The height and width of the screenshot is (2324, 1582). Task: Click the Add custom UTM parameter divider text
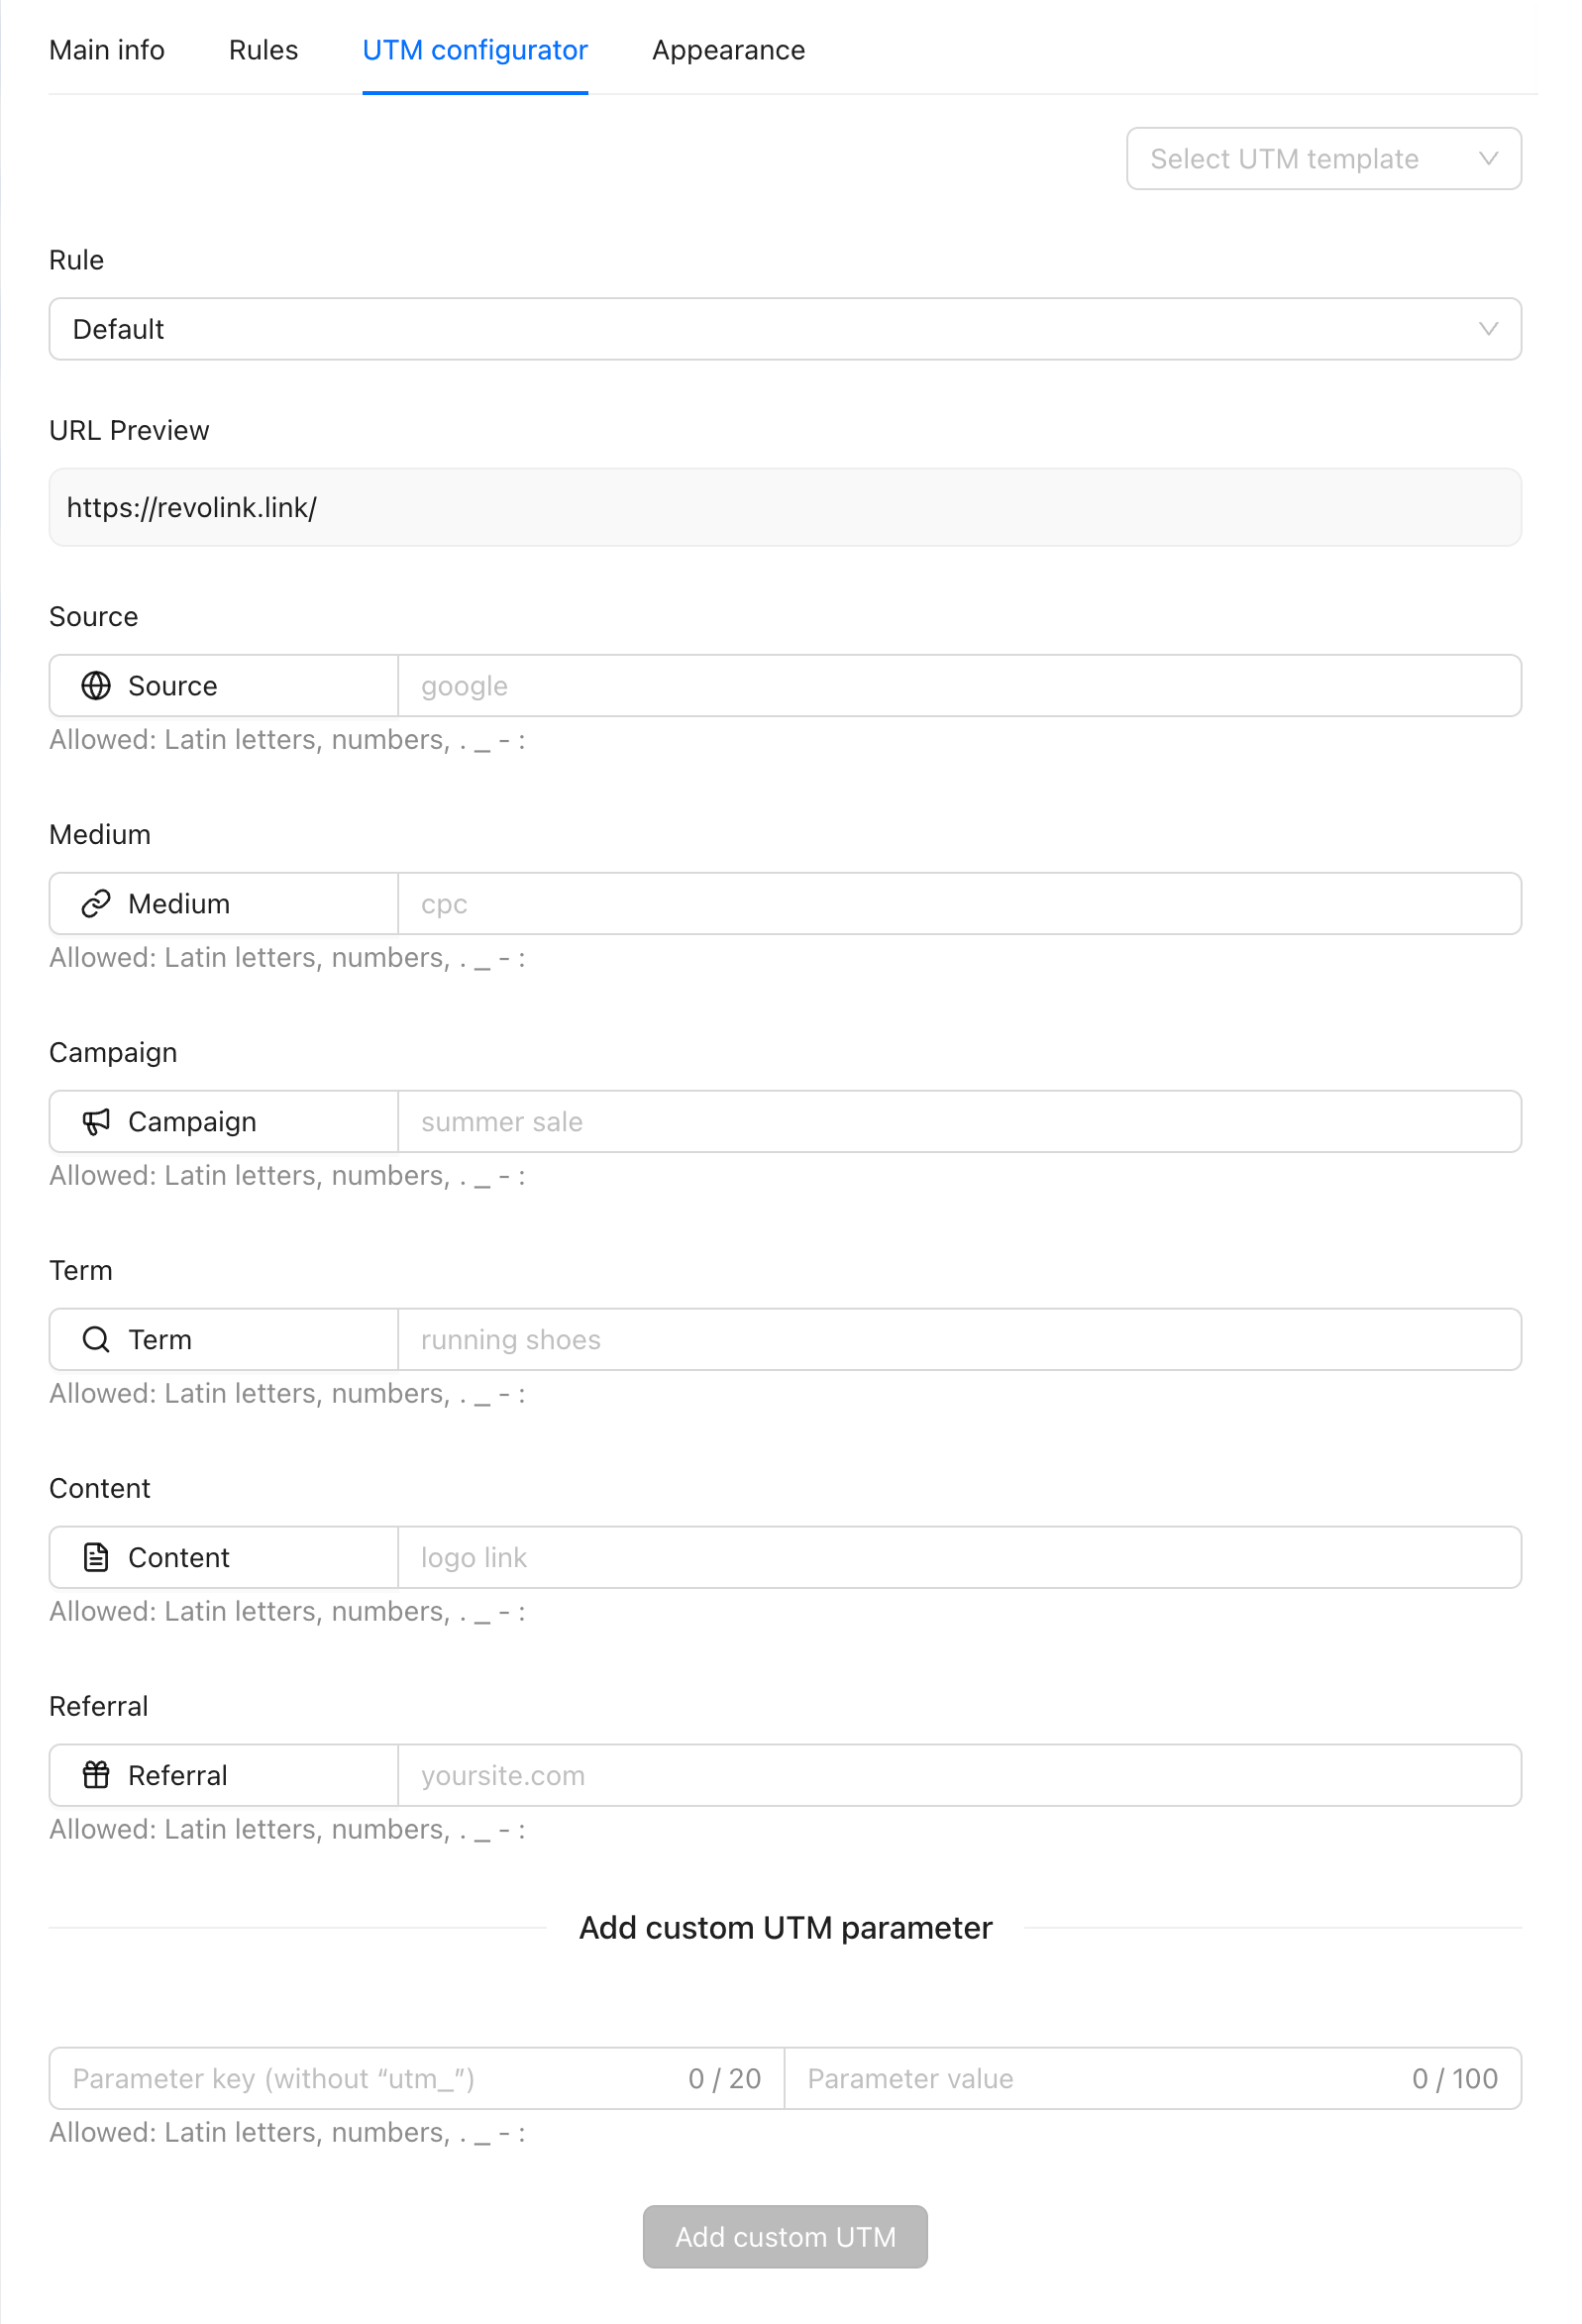pyautogui.click(x=786, y=1928)
